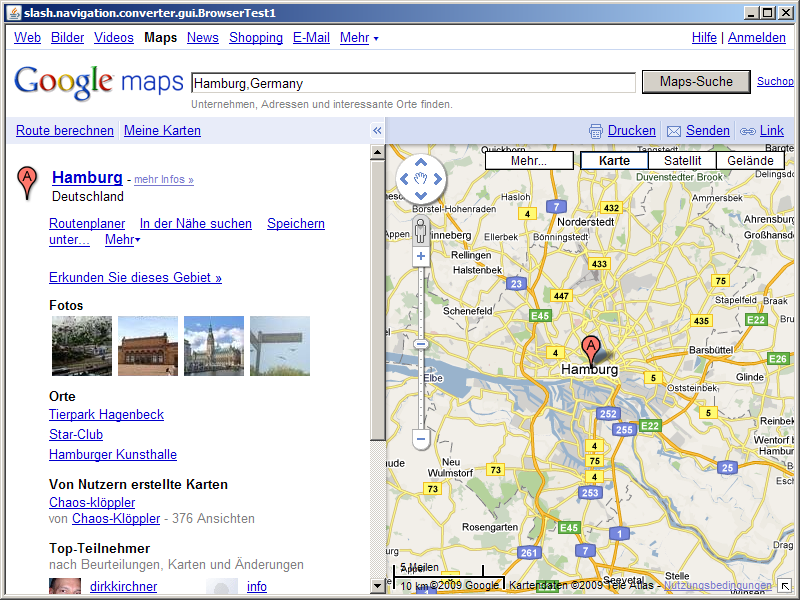The height and width of the screenshot is (600, 800).
Task: Open dirkkirchner contributor profile
Action: pos(123,586)
